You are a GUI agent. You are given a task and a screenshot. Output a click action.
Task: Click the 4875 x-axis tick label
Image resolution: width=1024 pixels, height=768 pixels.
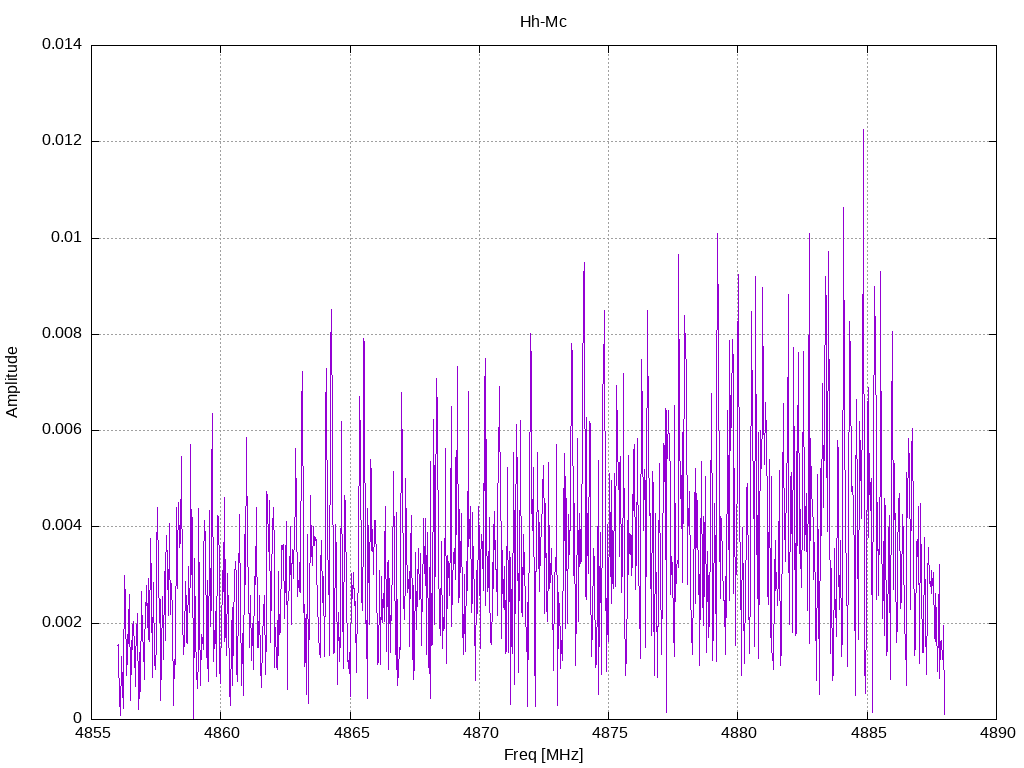tap(608, 733)
